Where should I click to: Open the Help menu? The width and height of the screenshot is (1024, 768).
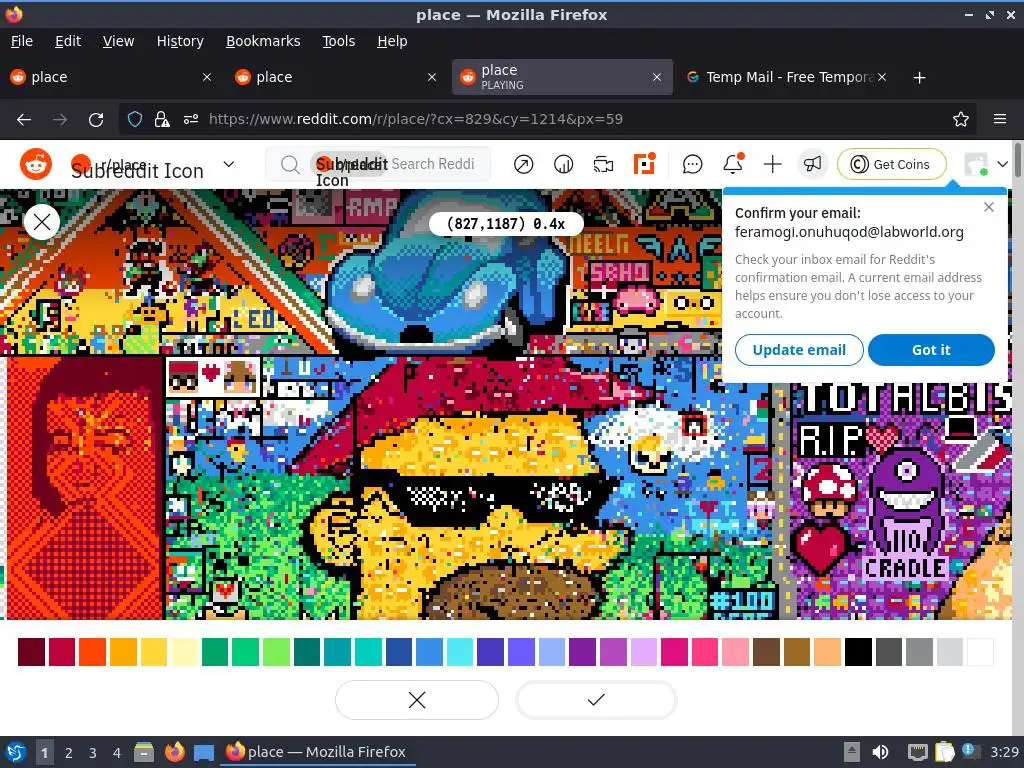coord(392,41)
